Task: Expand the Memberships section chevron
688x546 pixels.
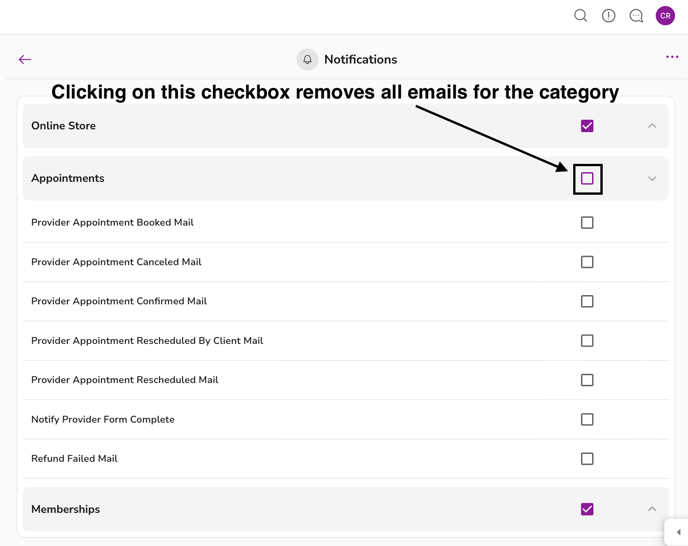Action: pyautogui.click(x=652, y=509)
